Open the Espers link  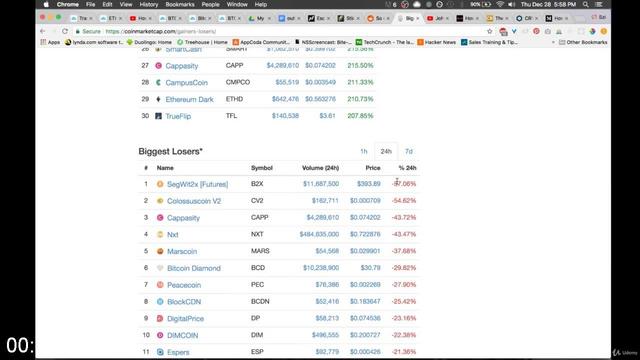pos(178,352)
